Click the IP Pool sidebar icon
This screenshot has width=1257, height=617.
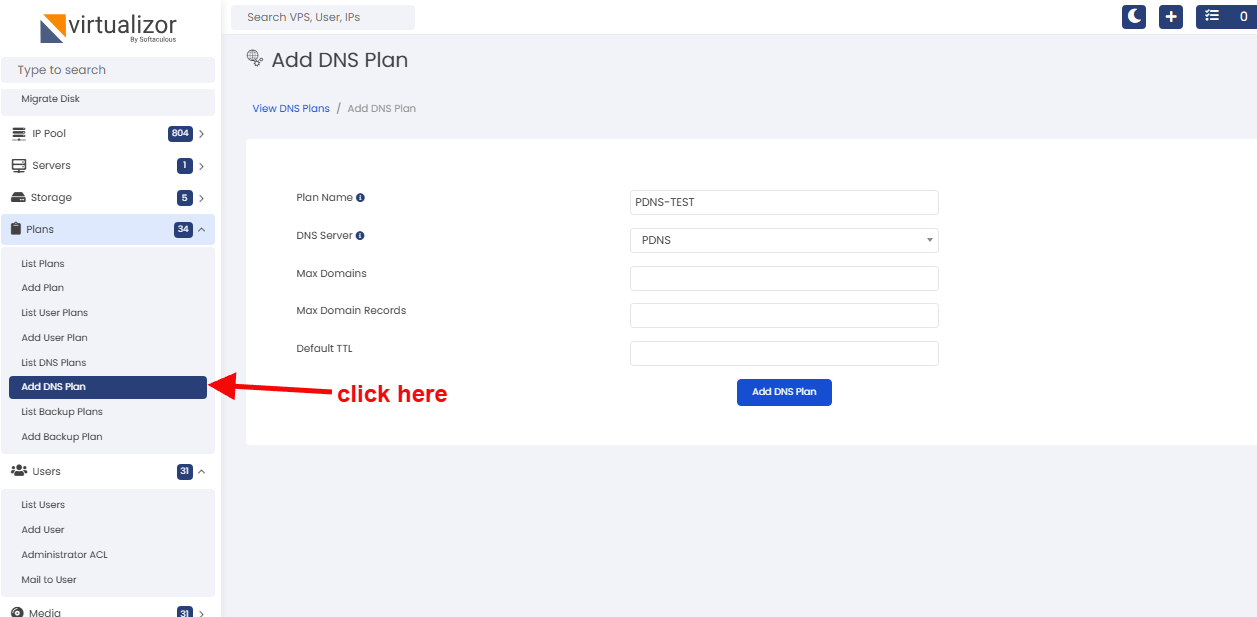pos(19,133)
